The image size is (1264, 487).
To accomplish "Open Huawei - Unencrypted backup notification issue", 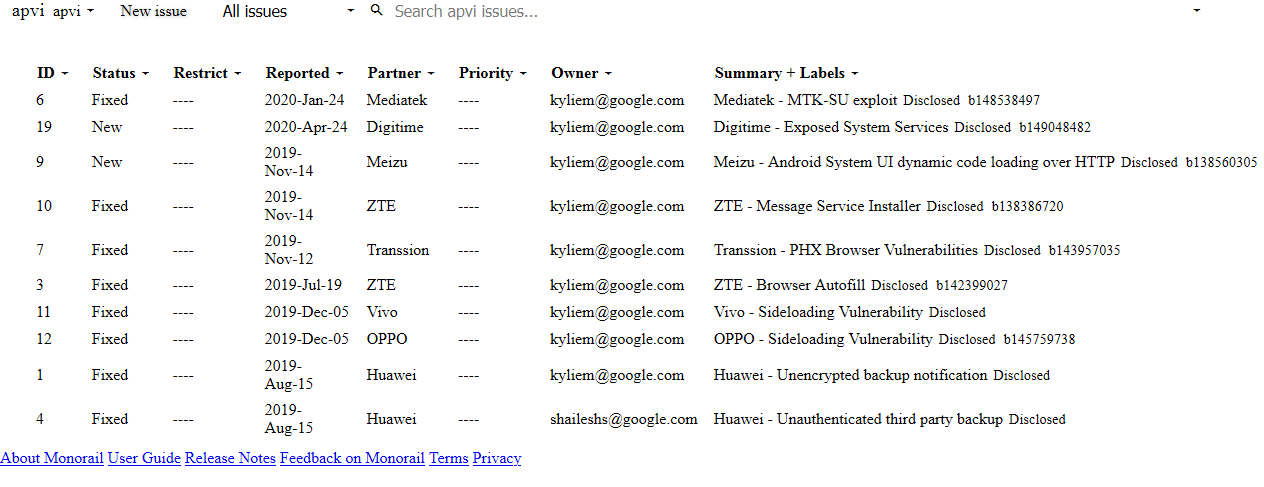I will point(850,375).
